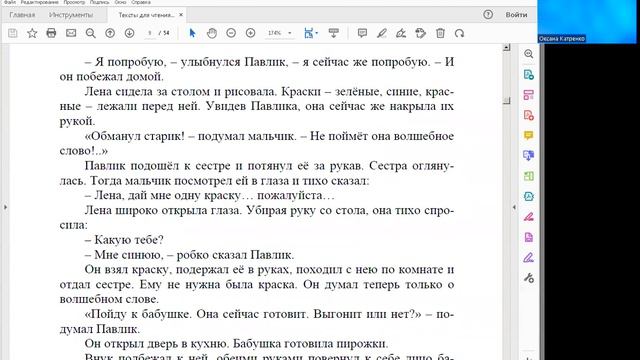Switch to the Главная tab
Viewport: 640px width, 360px height.
[x=22, y=15]
